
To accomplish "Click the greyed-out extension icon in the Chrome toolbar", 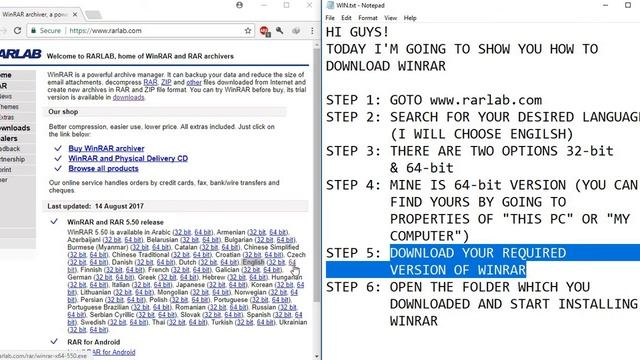I will [x=296, y=31].
